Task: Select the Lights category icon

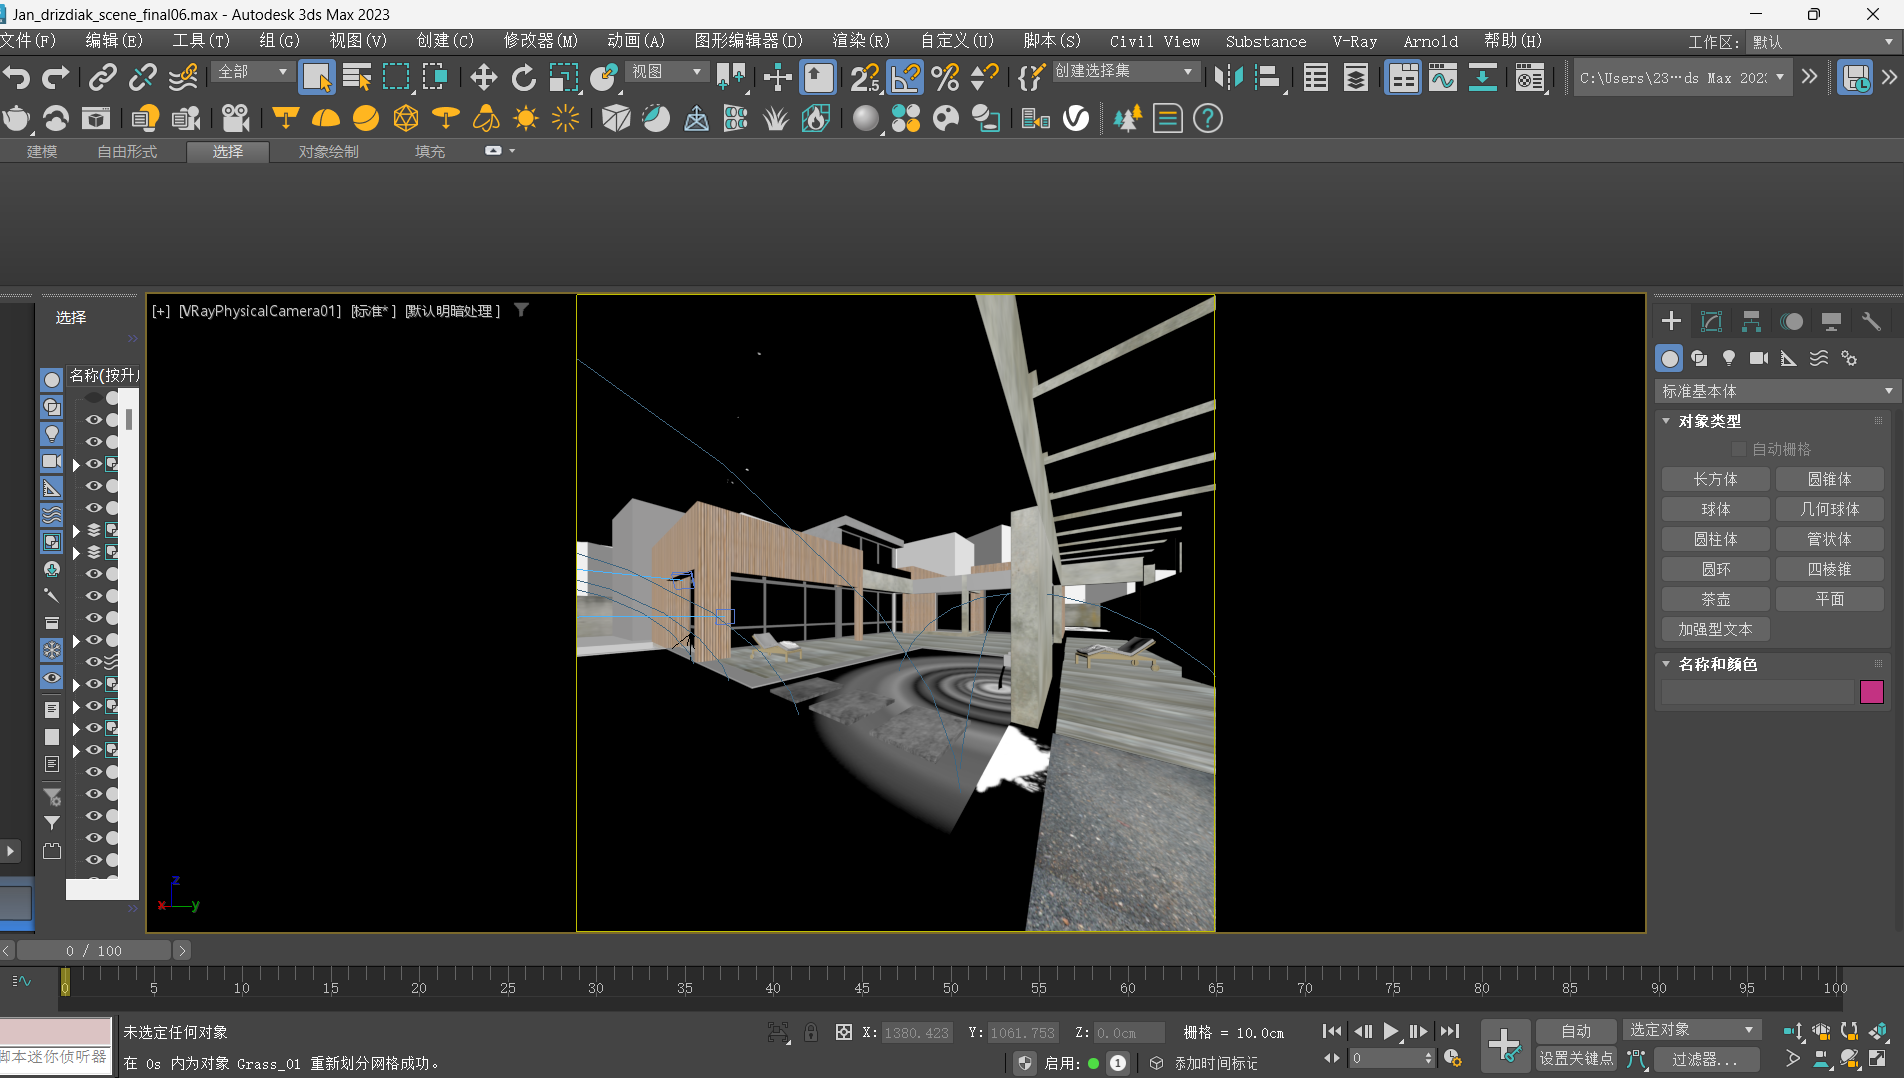Action: [x=1729, y=358]
